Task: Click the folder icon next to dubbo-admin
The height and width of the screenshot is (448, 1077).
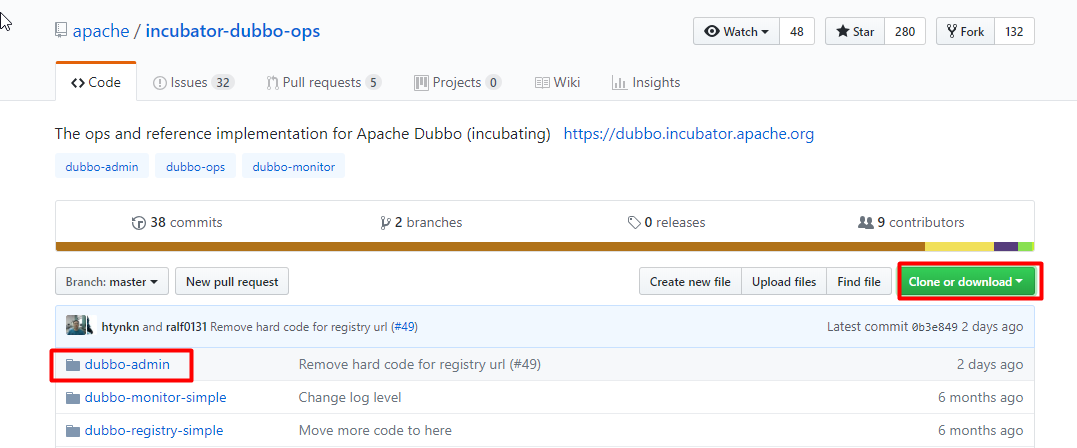Action: (x=72, y=365)
